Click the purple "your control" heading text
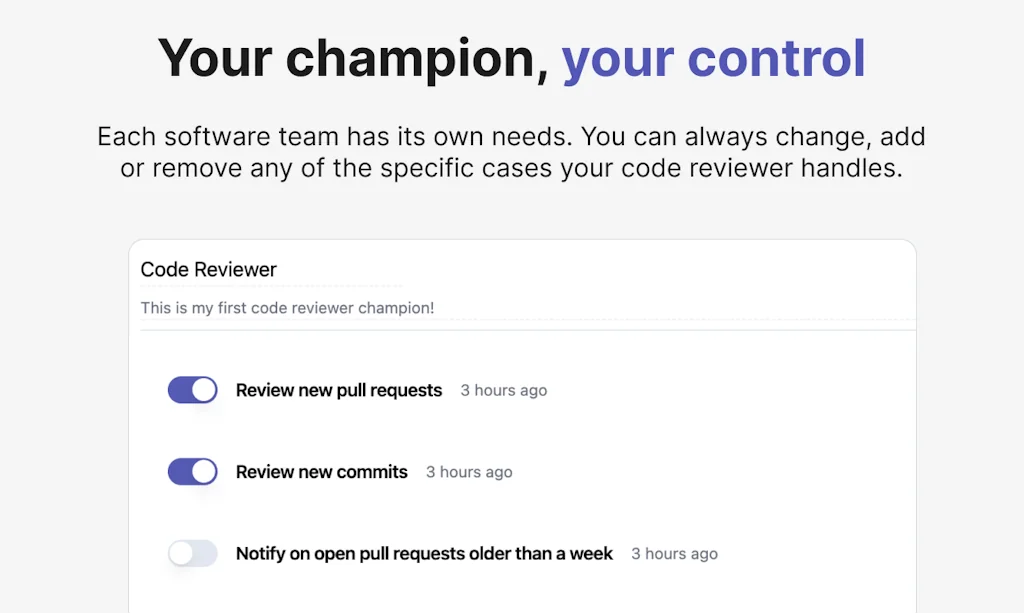This screenshot has width=1024, height=613. tap(713, 58)
